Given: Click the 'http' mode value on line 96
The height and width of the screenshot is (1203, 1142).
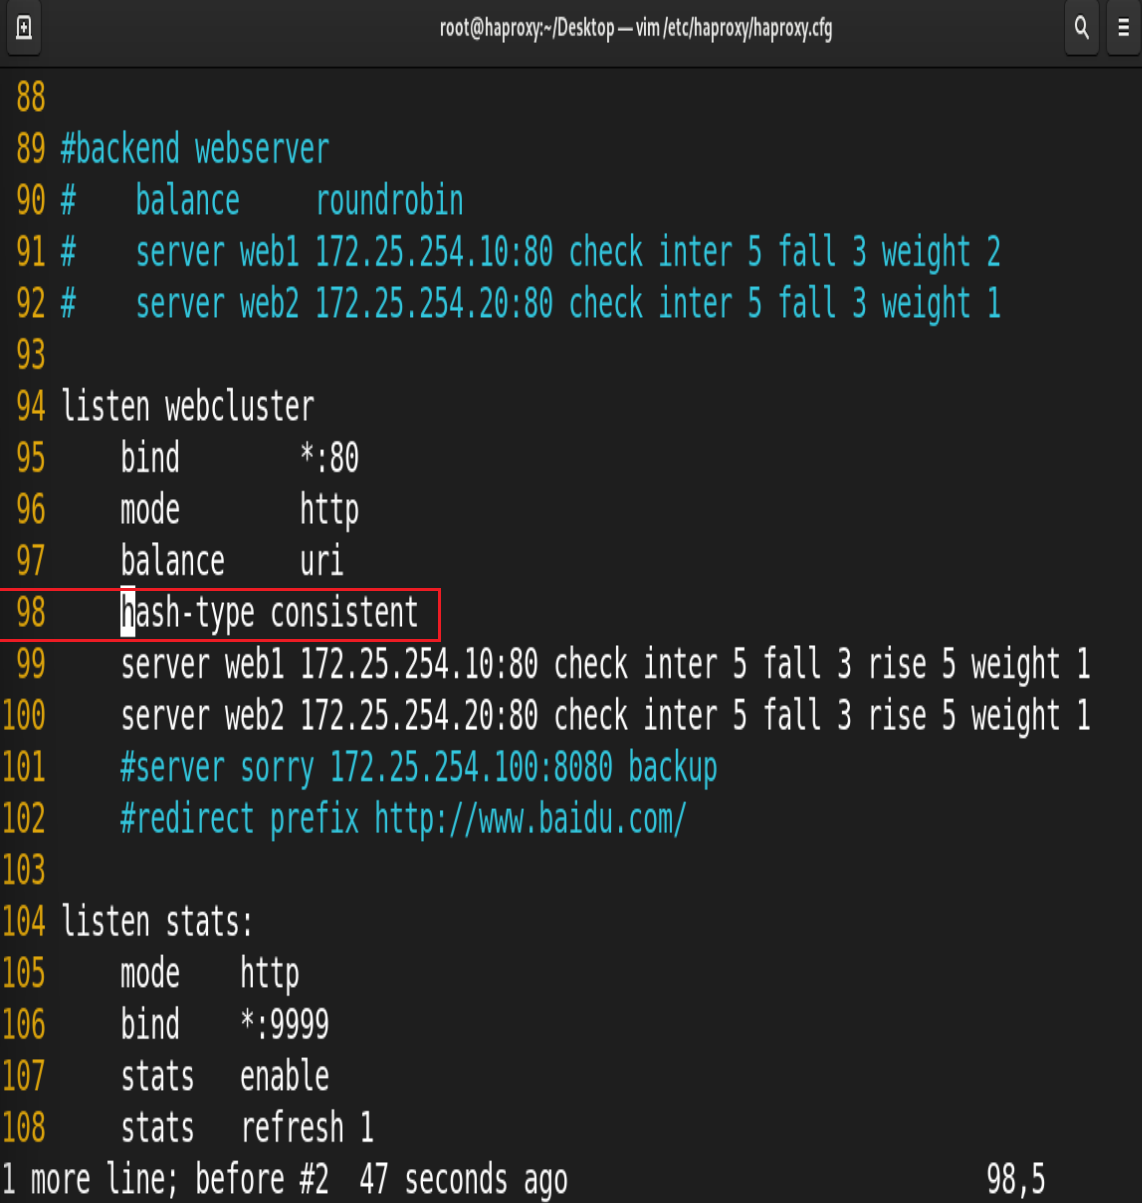Looking at the screenshot, I should coord(330,510).
